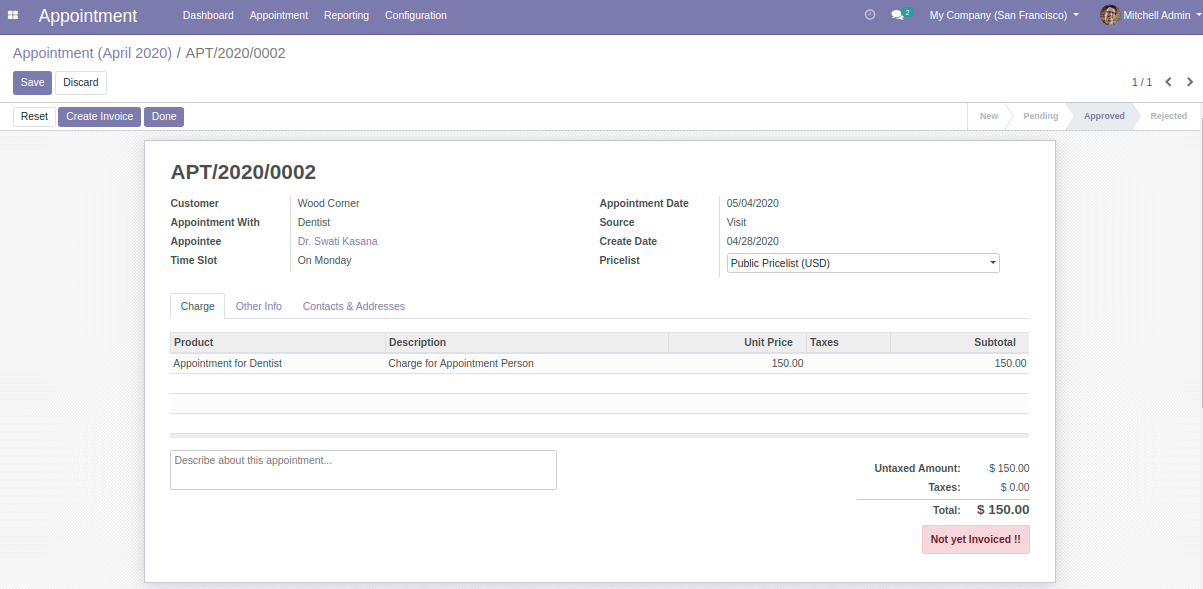Go to the next record arrow
Screen dimensions: 1203x589
point(1190,82)
